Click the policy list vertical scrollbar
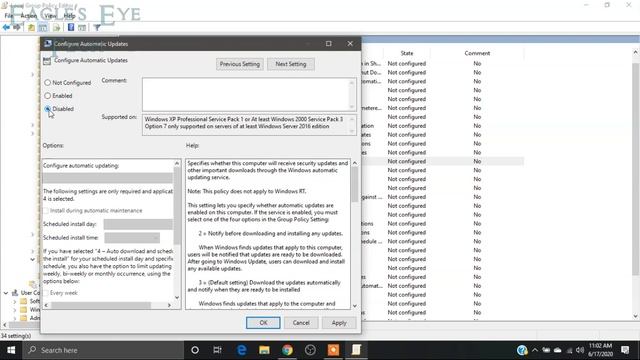This screenshot has width=640, height=360. [x=635, y=169]
